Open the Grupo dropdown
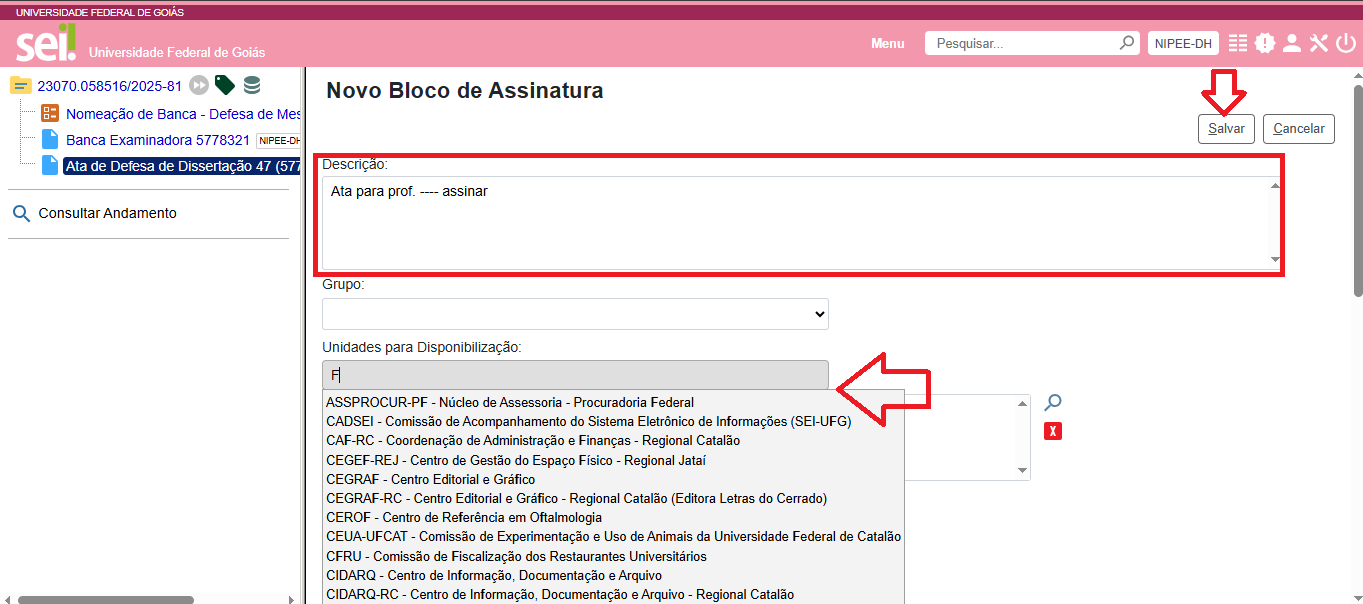 coord(575,313)
